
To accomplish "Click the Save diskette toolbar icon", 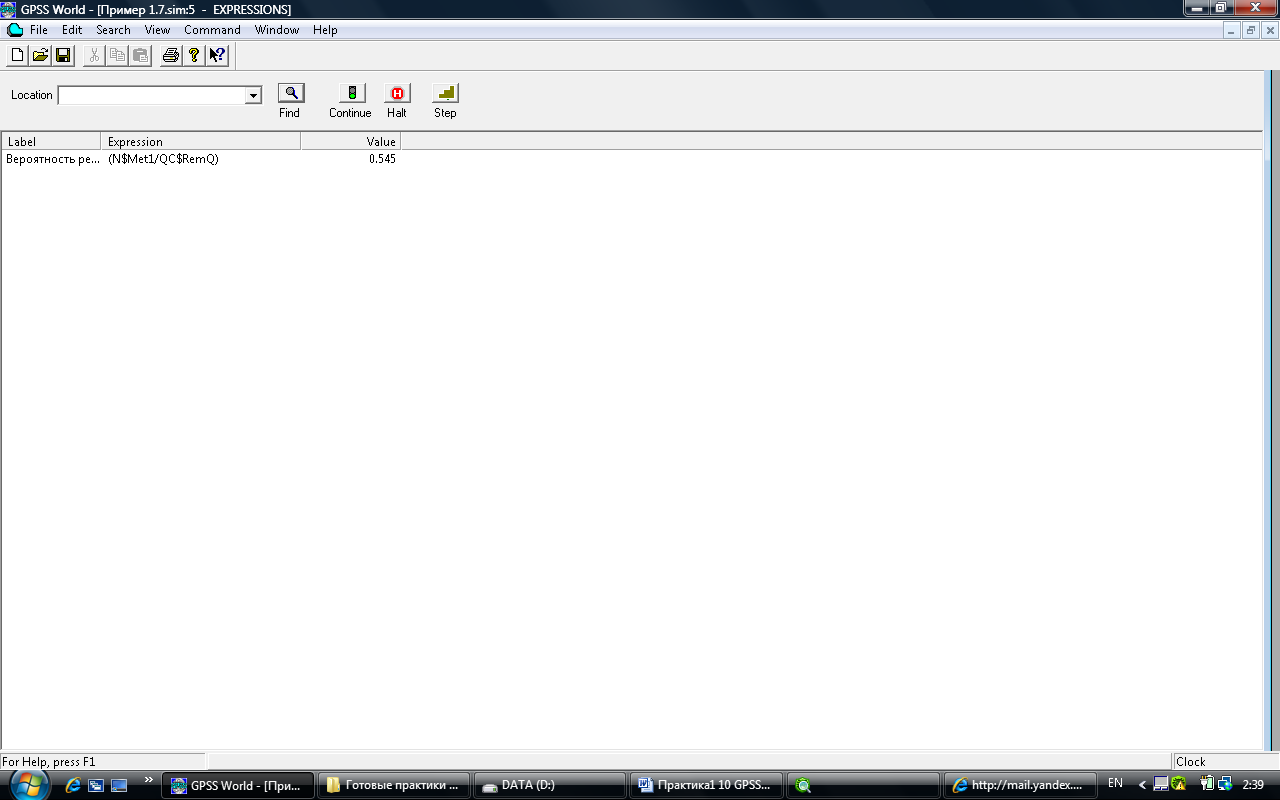I will pos(63,55).
